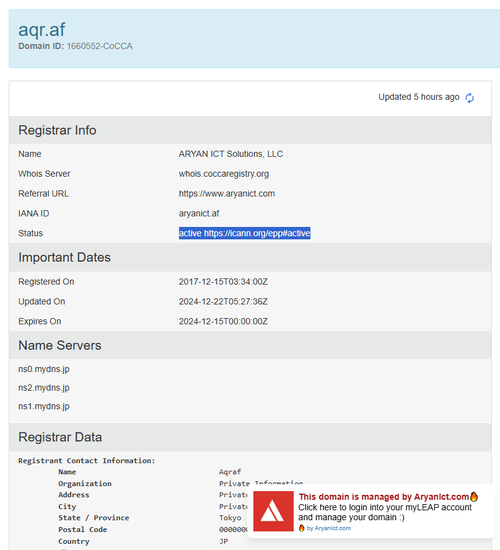500x550 pixels.
Task: Click the refresh icon beside Updated 5 hours ago
Action: [x=469, y=98]
